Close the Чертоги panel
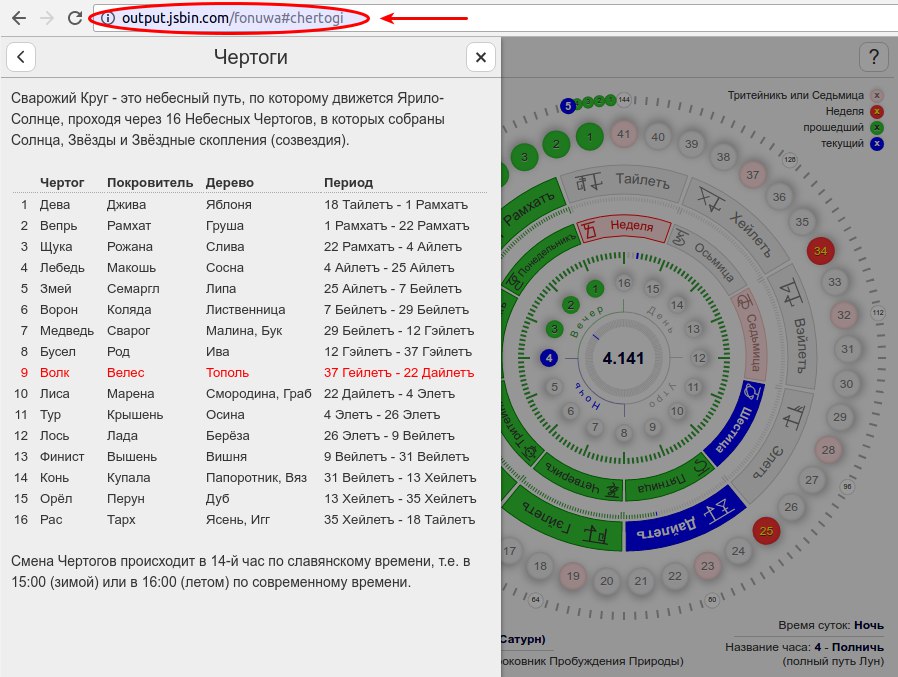Image resolution: width=898 pixels, height=677 pixels. (480, 57)
